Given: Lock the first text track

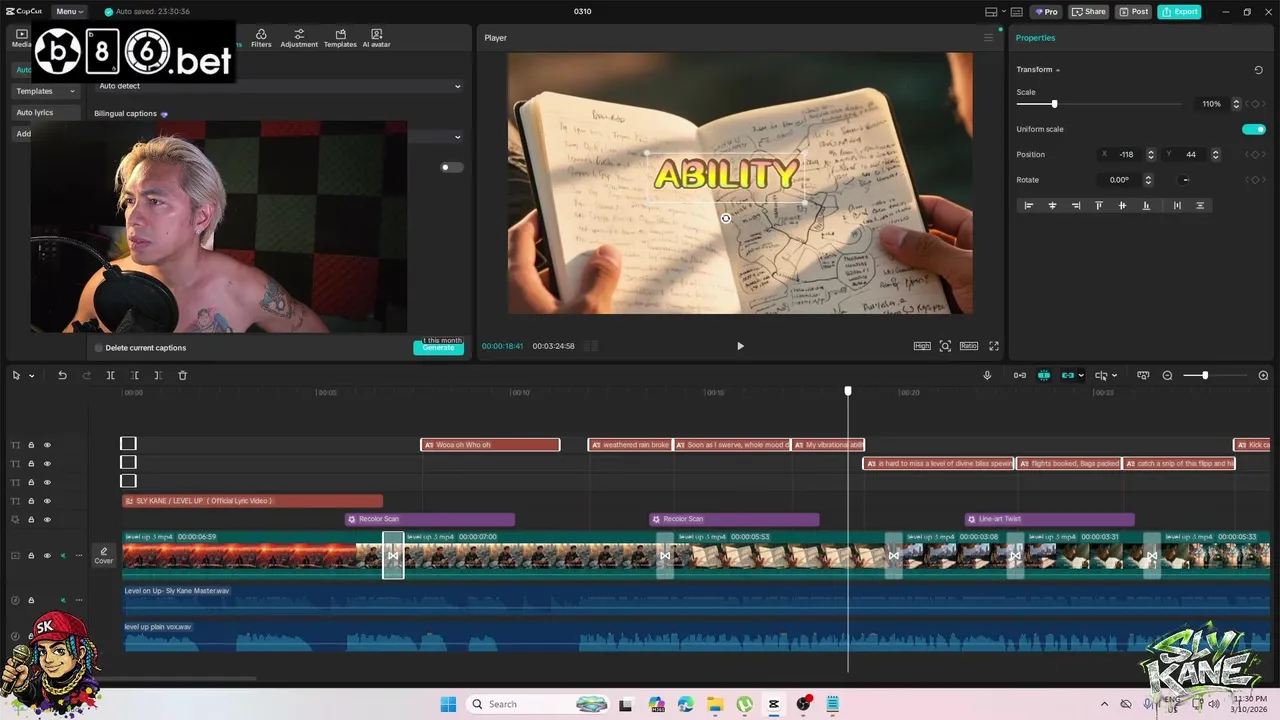Looking at the screenshot, I should (31, 445).
